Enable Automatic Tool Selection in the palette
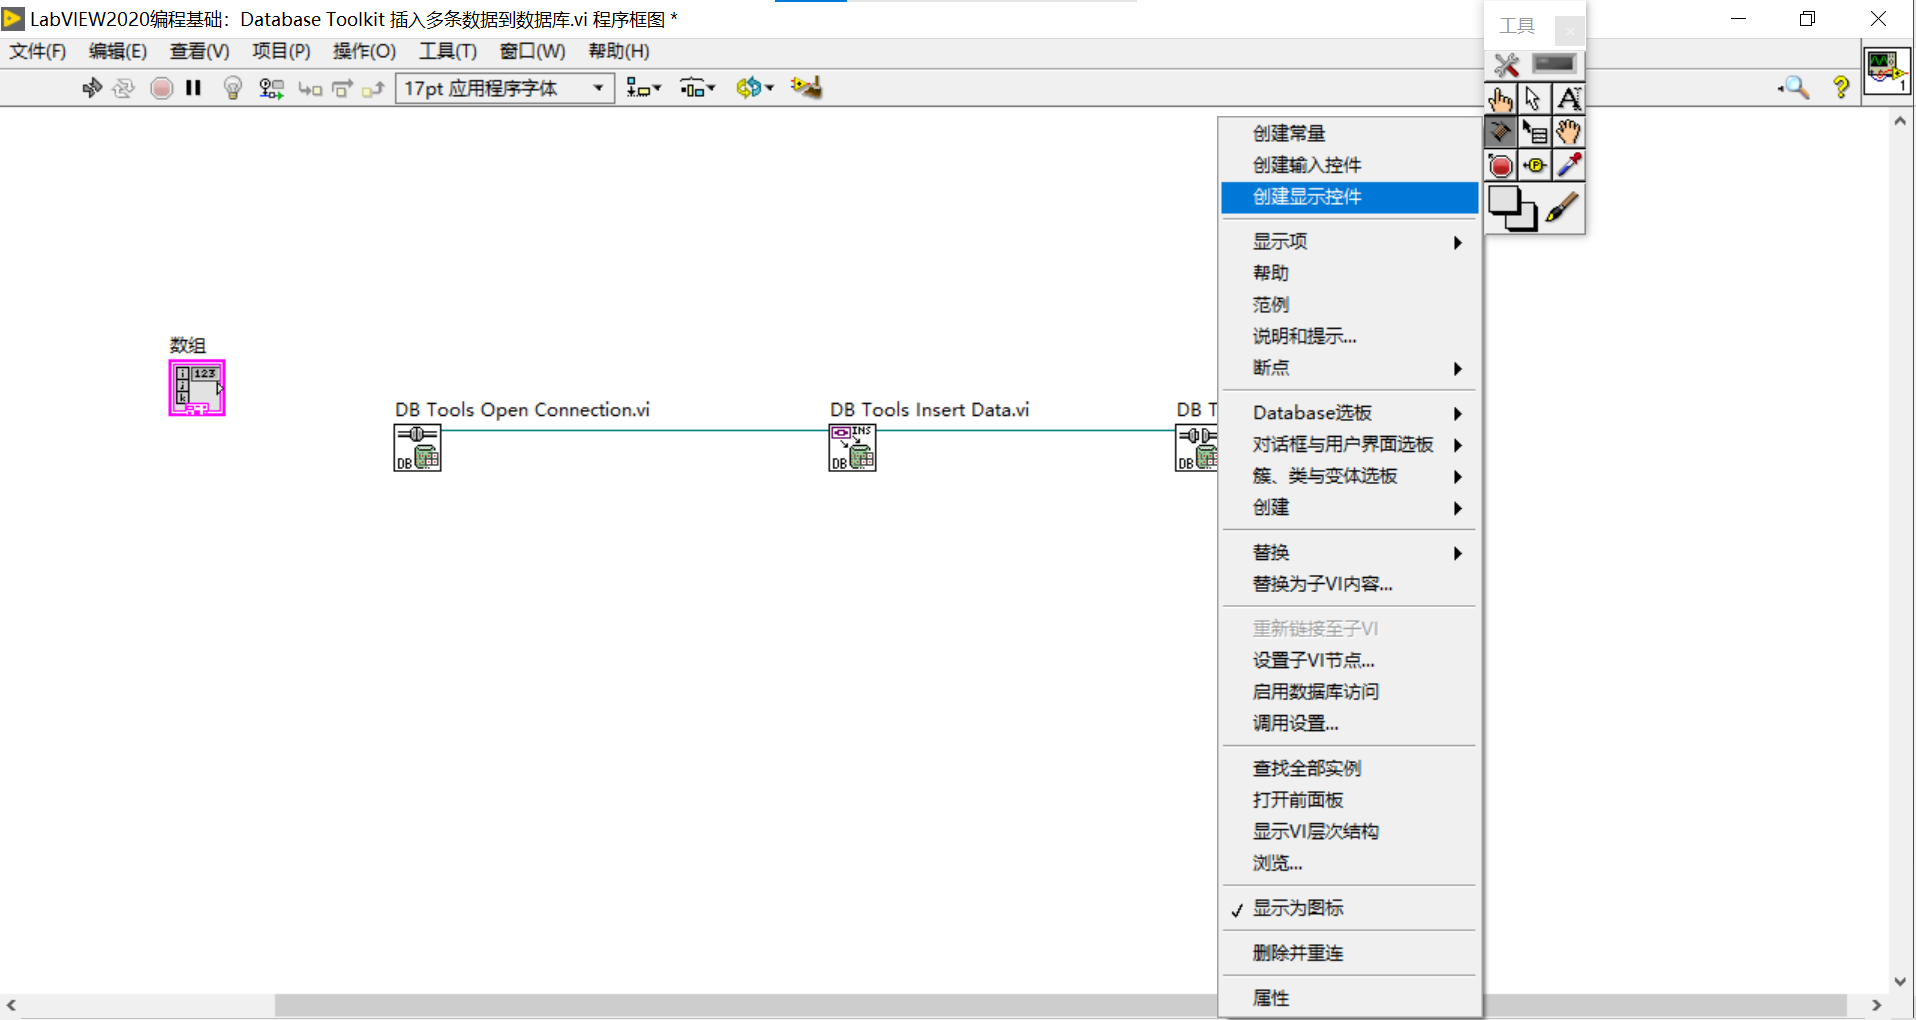The image size is (1916, 1020). tap(1507, 64)
